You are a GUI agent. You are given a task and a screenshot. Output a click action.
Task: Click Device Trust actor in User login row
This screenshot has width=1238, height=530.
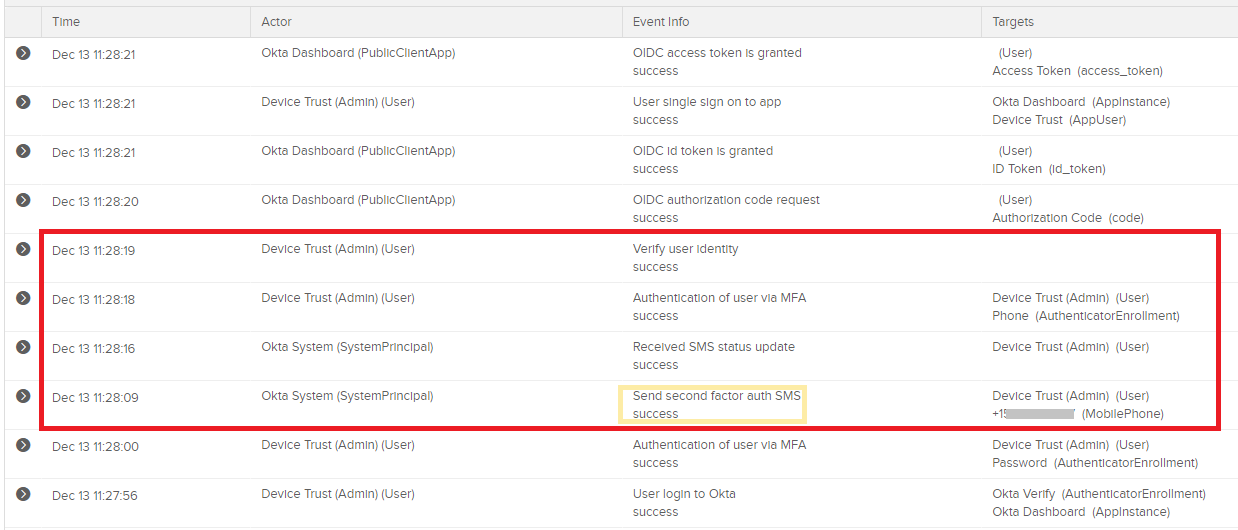click(338, 494)
